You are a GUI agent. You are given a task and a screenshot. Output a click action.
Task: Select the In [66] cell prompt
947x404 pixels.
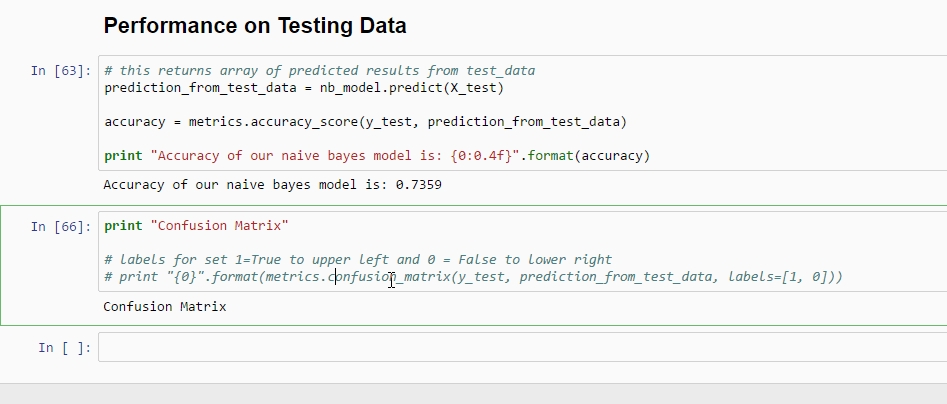pos(61,227)
